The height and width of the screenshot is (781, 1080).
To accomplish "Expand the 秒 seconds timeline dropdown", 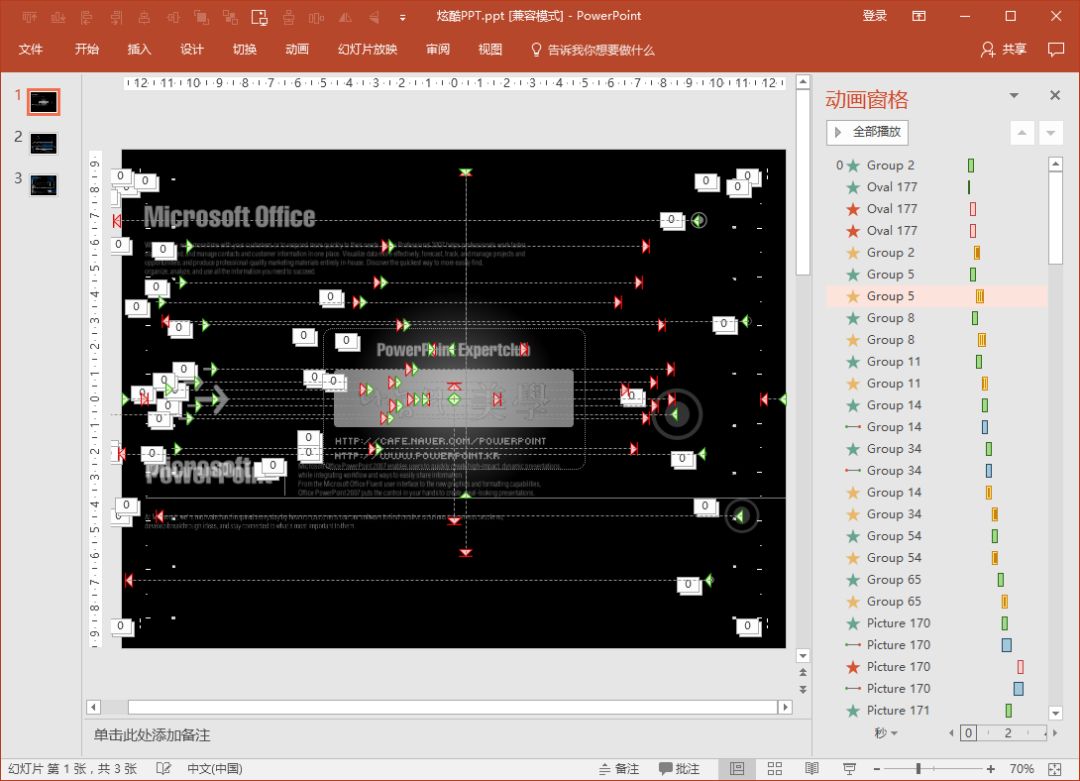I will [x=885, y=733].
